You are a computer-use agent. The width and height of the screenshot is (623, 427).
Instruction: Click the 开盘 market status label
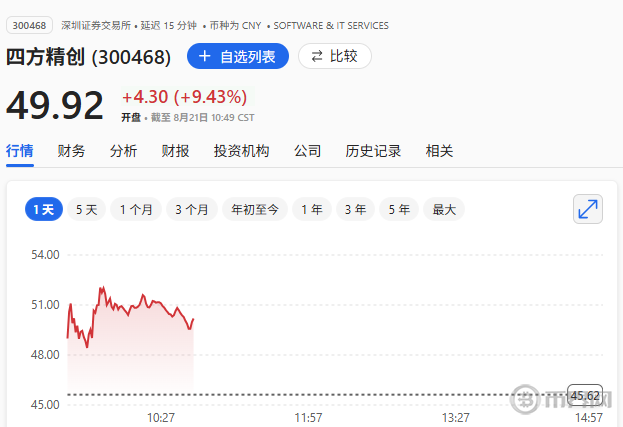pos(131,118)
